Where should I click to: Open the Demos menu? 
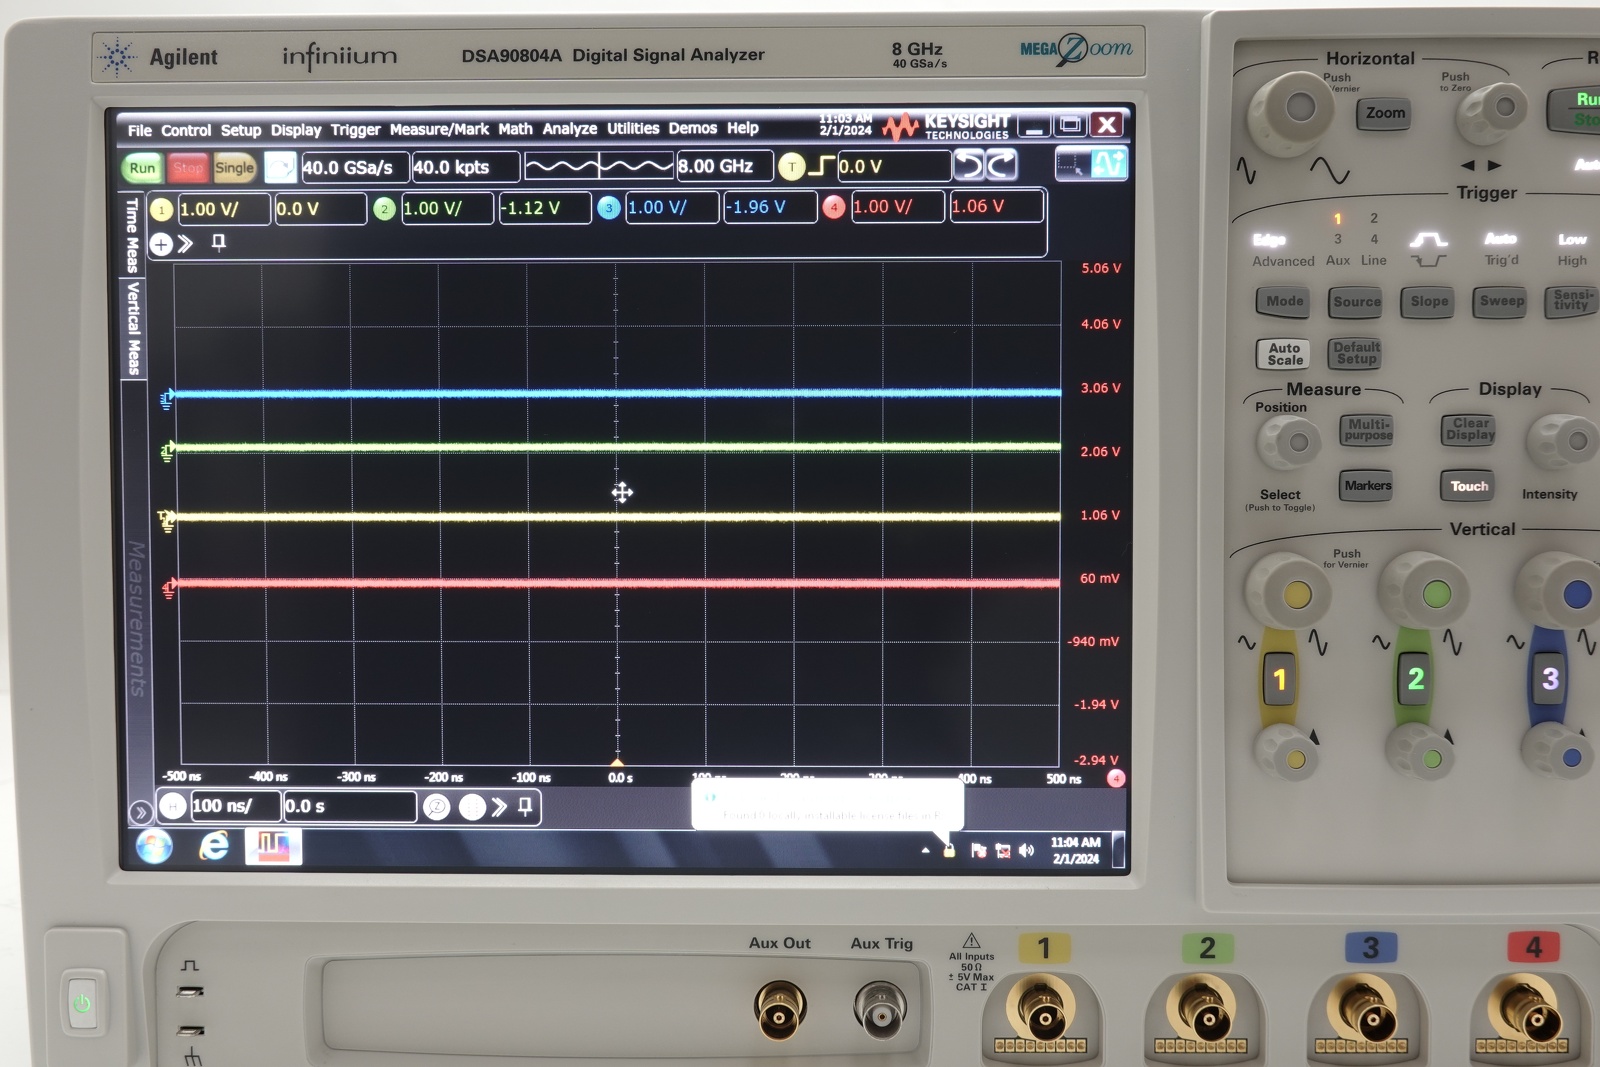693,128
